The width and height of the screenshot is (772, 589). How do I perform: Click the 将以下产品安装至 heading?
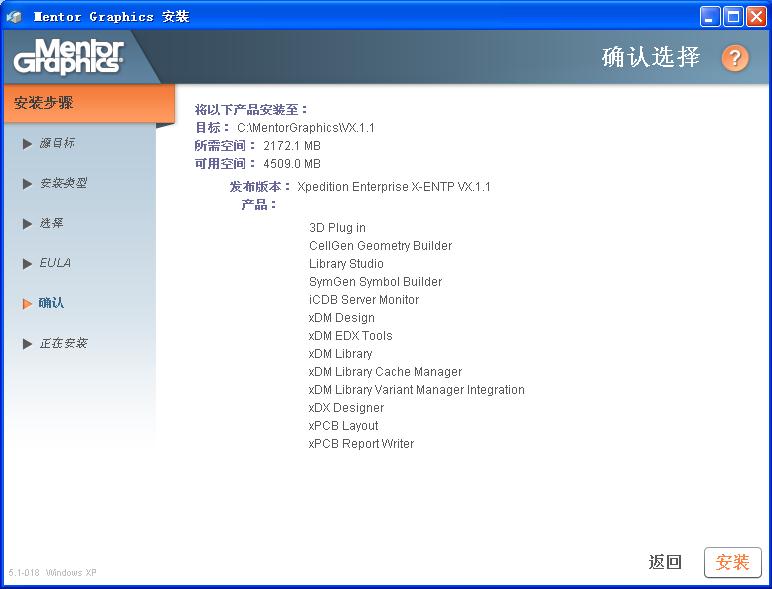click(251, 109)
